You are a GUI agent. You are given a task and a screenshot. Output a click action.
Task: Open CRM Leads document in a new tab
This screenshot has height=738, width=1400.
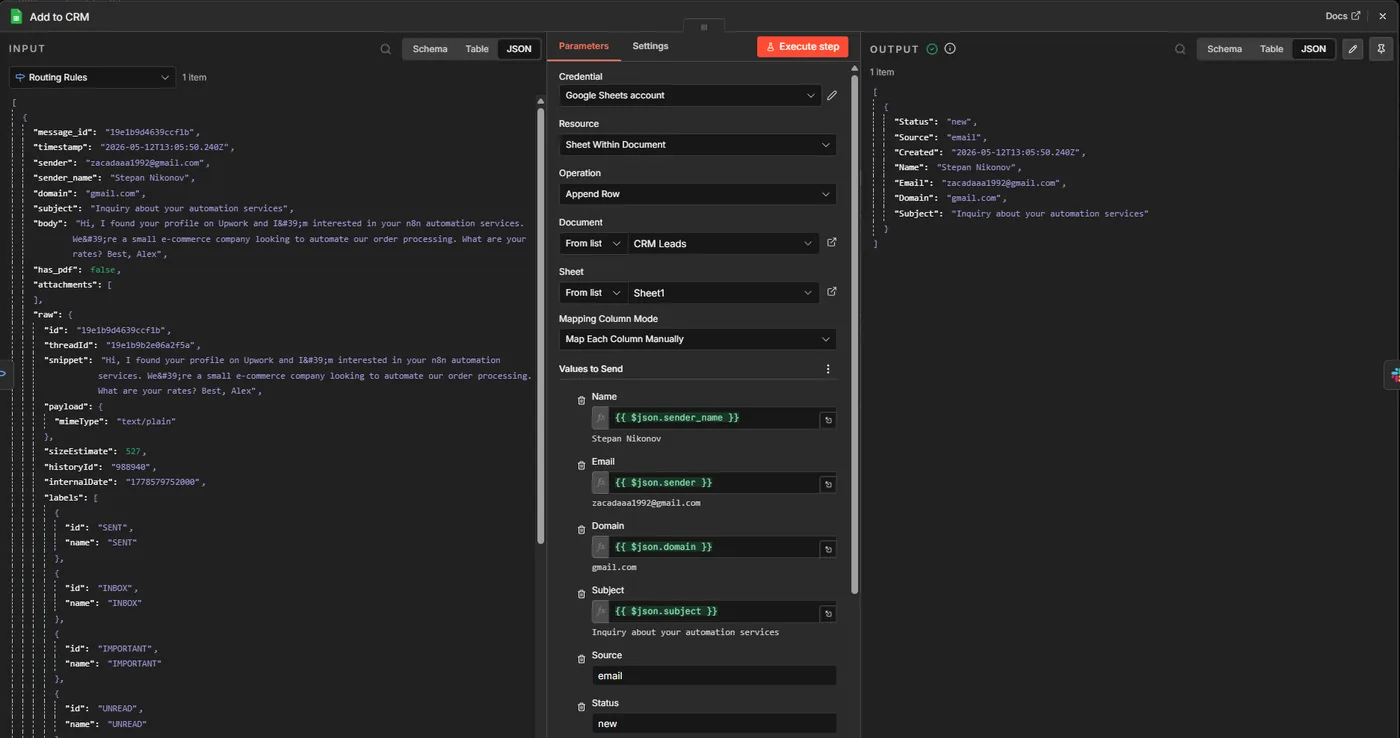click(x=832, y=243)
